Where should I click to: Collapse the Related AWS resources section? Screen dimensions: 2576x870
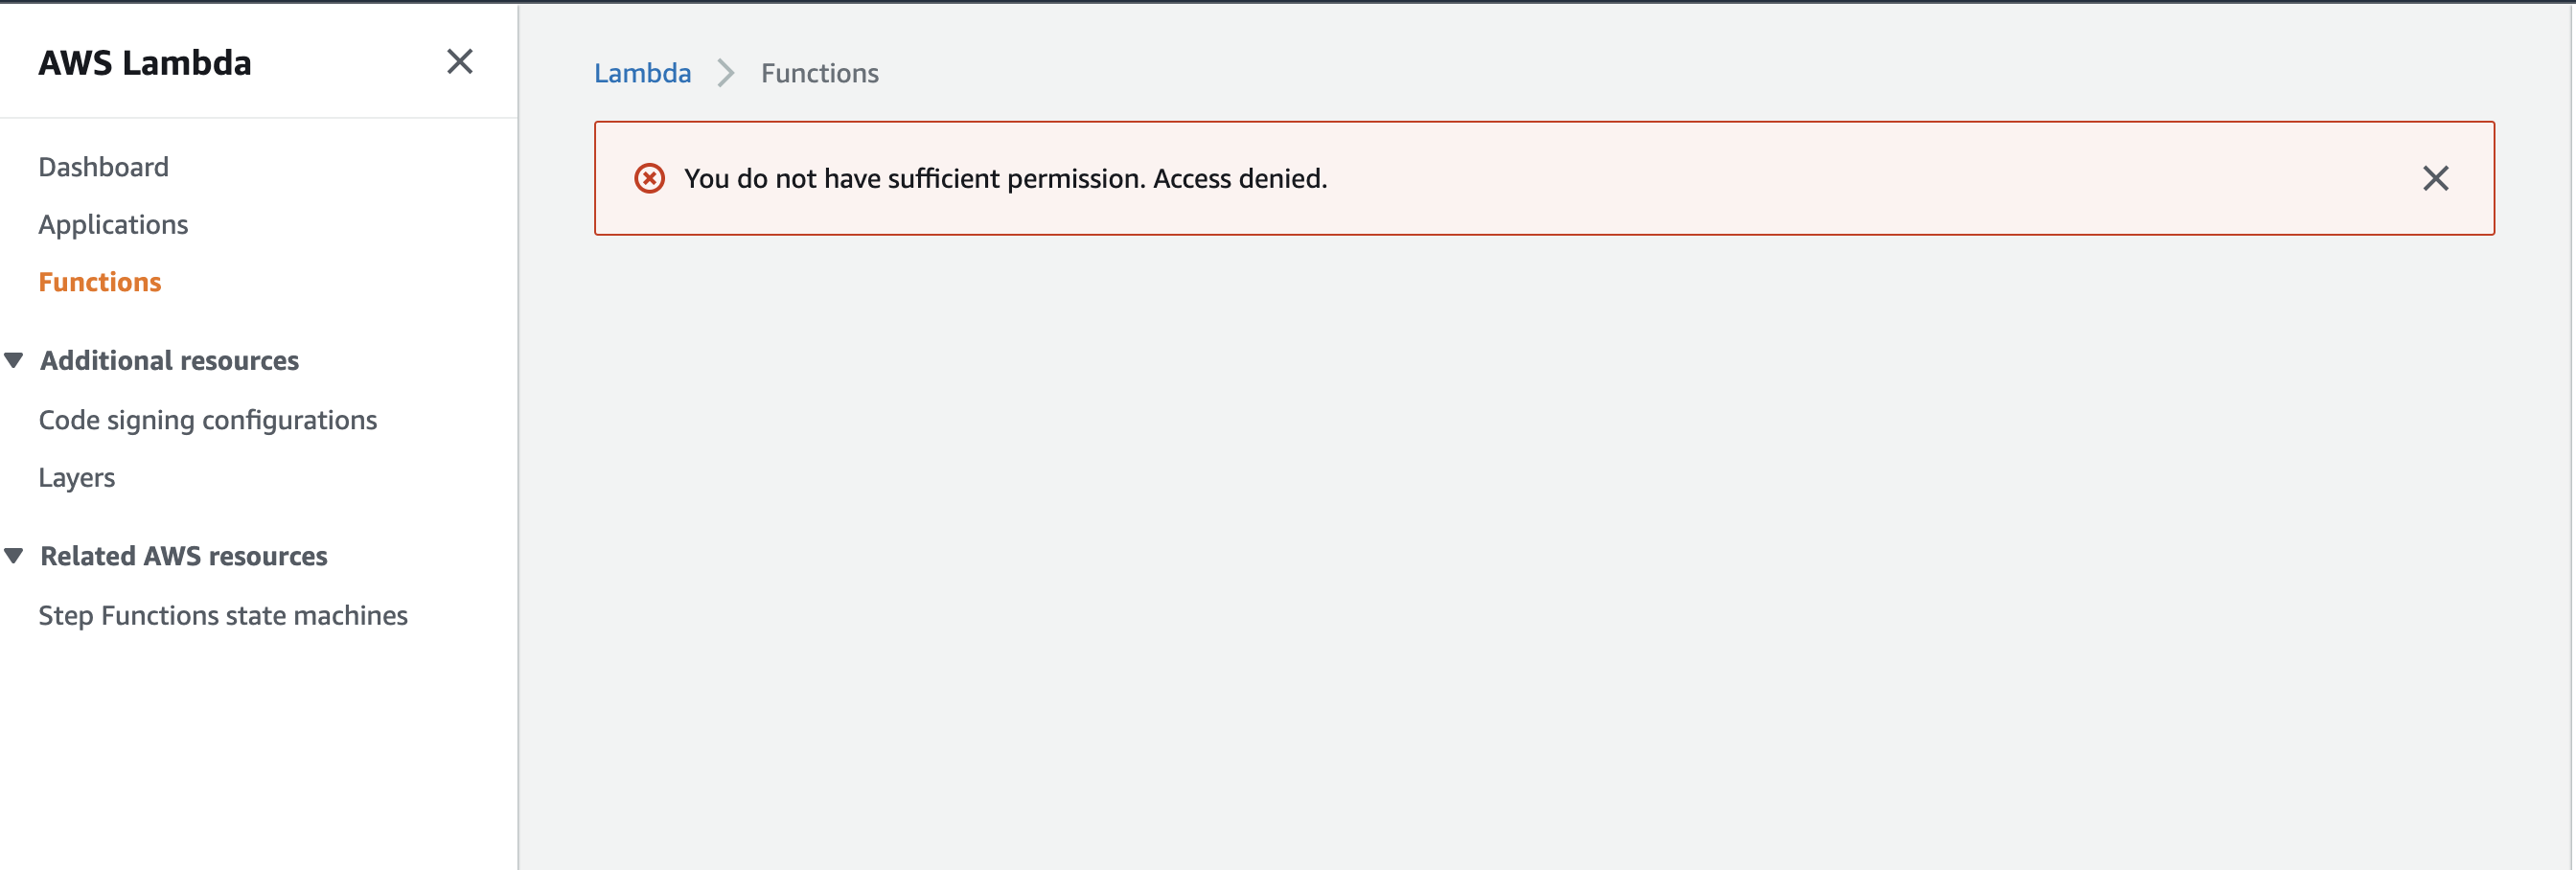14,555
